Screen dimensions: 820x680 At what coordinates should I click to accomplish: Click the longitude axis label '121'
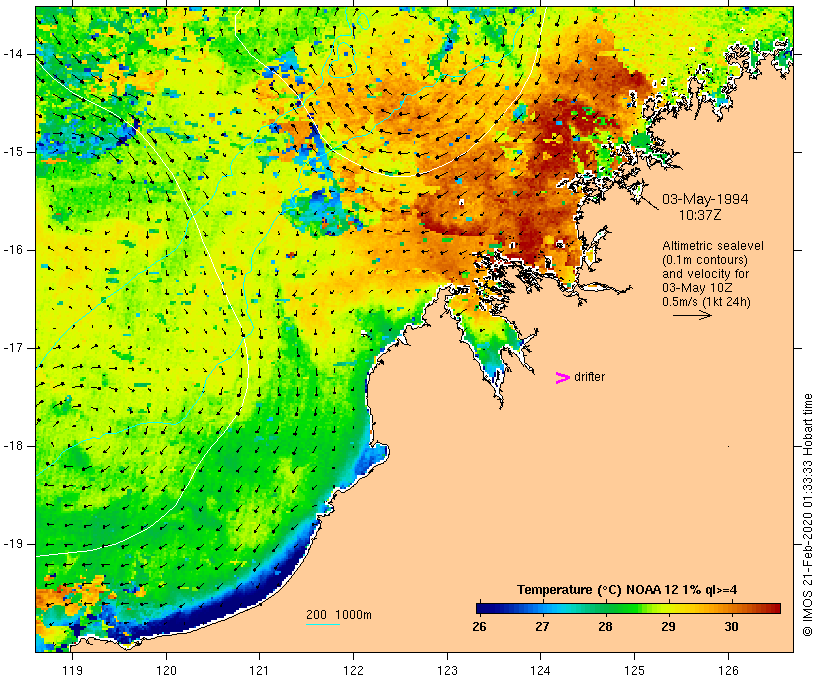pos(260,670)
